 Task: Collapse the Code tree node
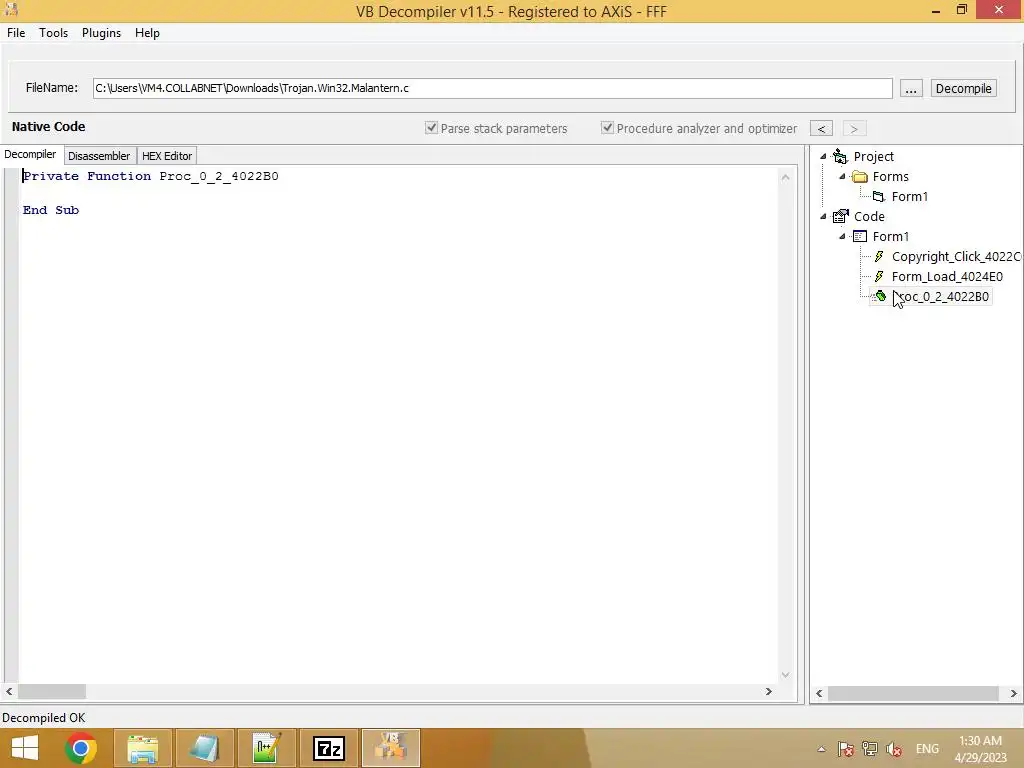(x=824, y=216)
